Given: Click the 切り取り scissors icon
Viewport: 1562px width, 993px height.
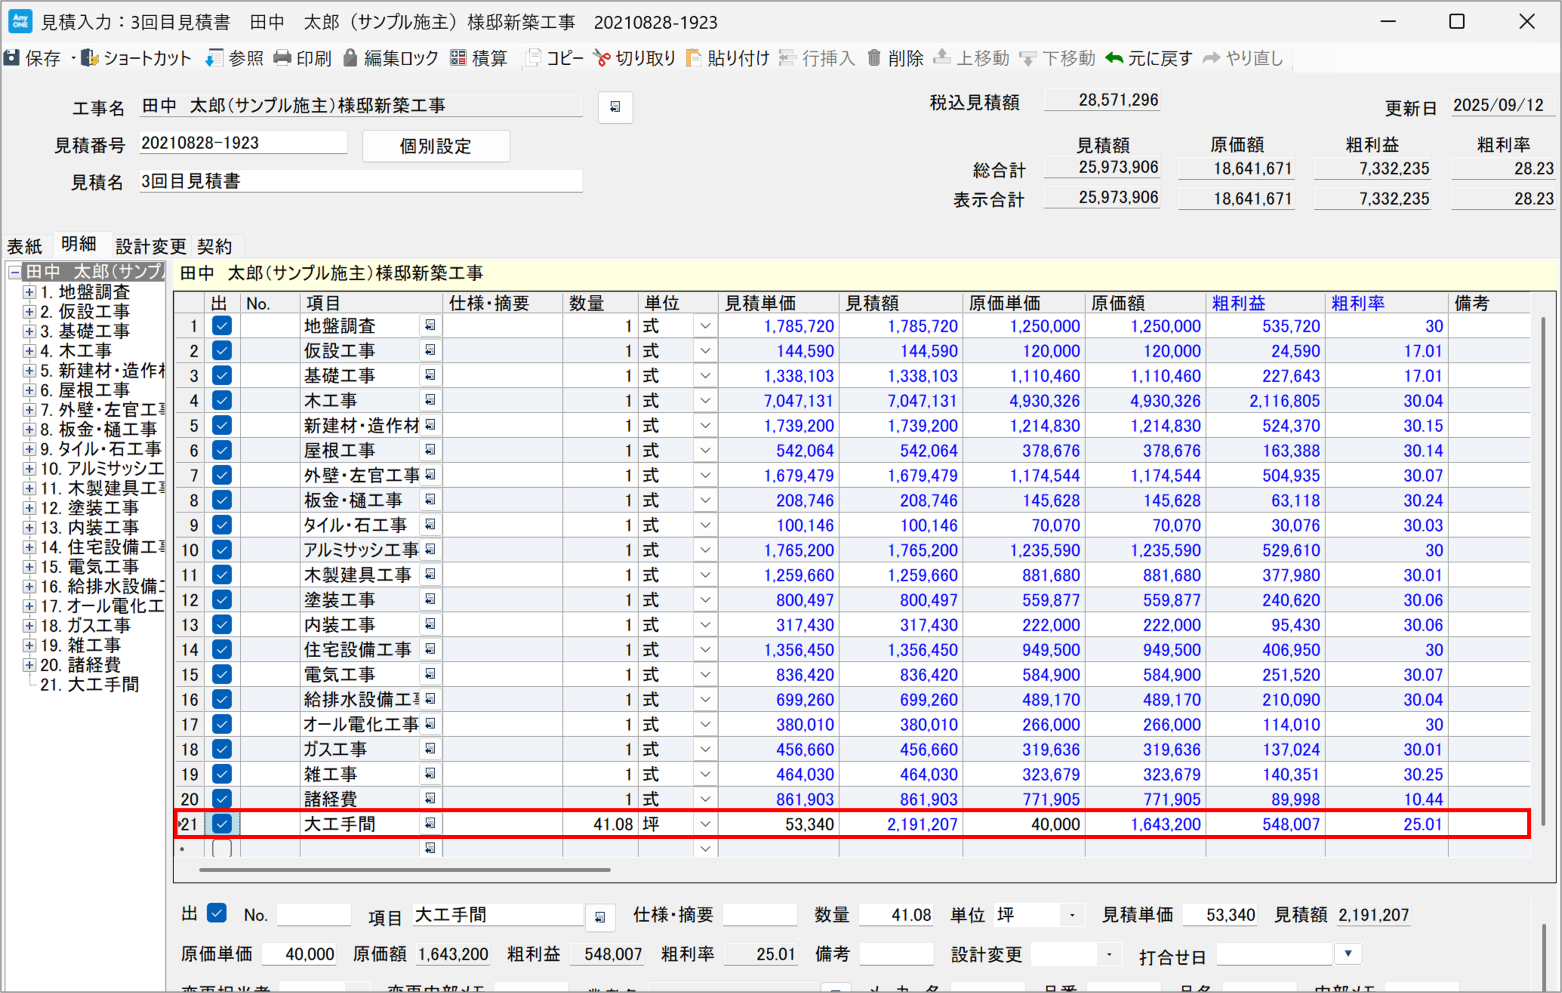Looking at the screenshot, I should [601, 58].
